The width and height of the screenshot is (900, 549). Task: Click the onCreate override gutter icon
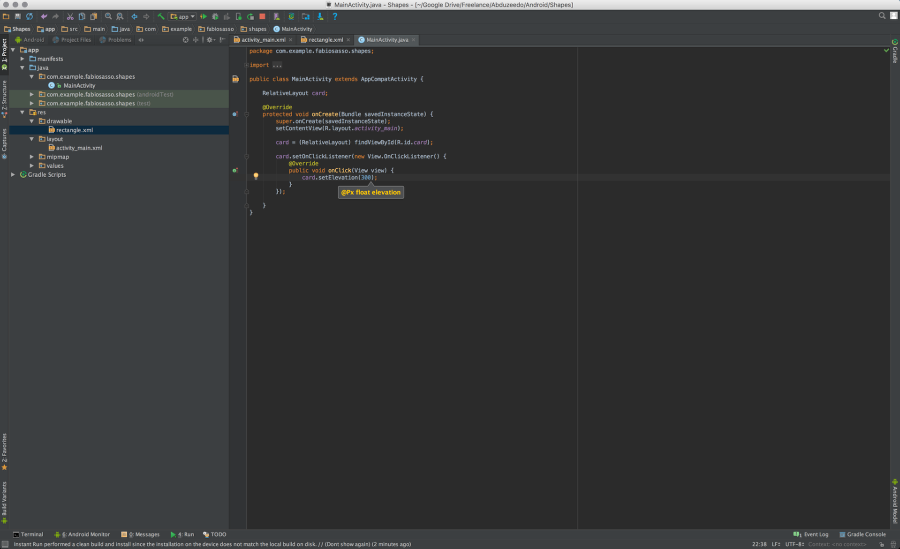pyautogui.click(x=235, y=114)
